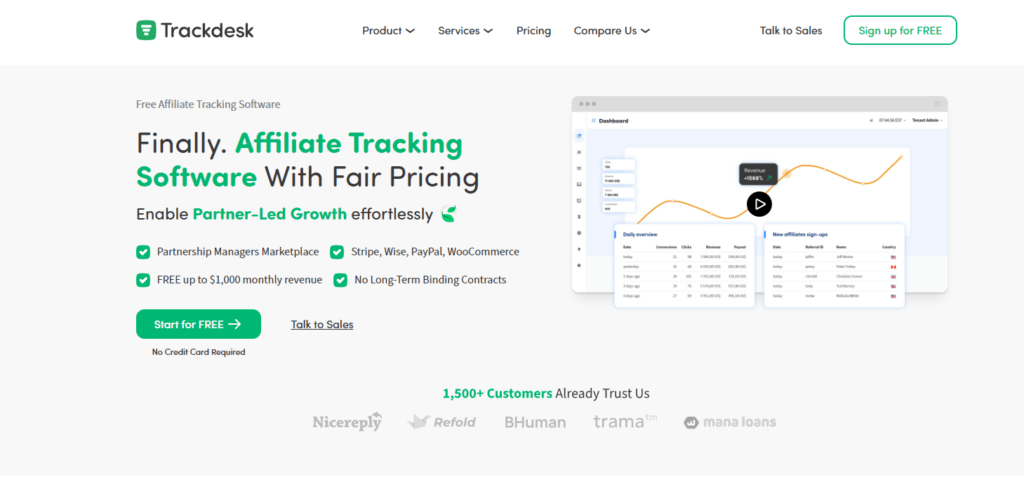Click the No Long-Term Binding Contracts checkmark
Screen dimensions: 1024x491
340,280
